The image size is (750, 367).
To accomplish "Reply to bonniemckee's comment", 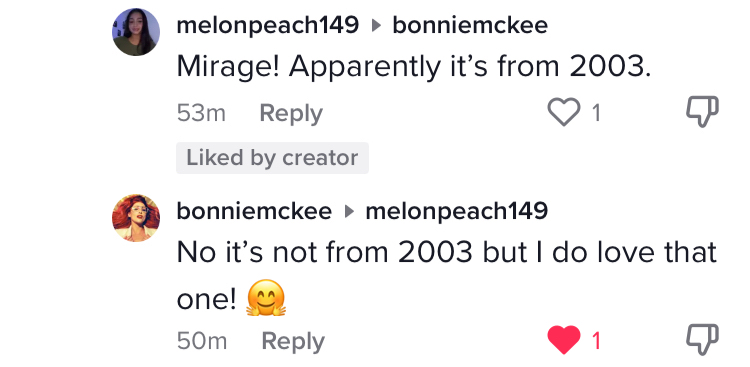I will [x=293, y=342].
